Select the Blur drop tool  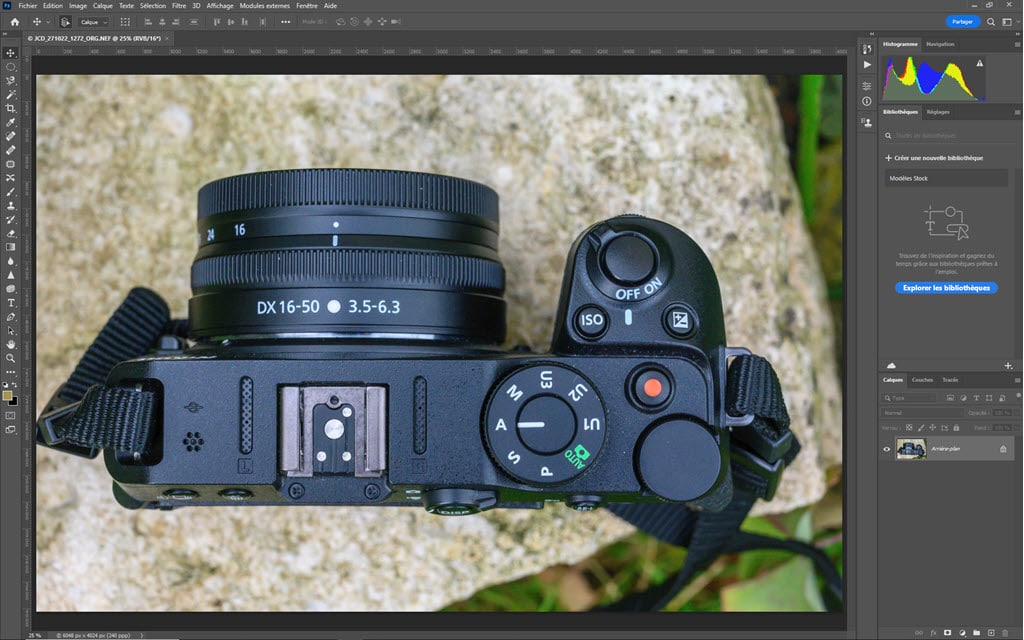pyautogui.click(x=11, y=261)
